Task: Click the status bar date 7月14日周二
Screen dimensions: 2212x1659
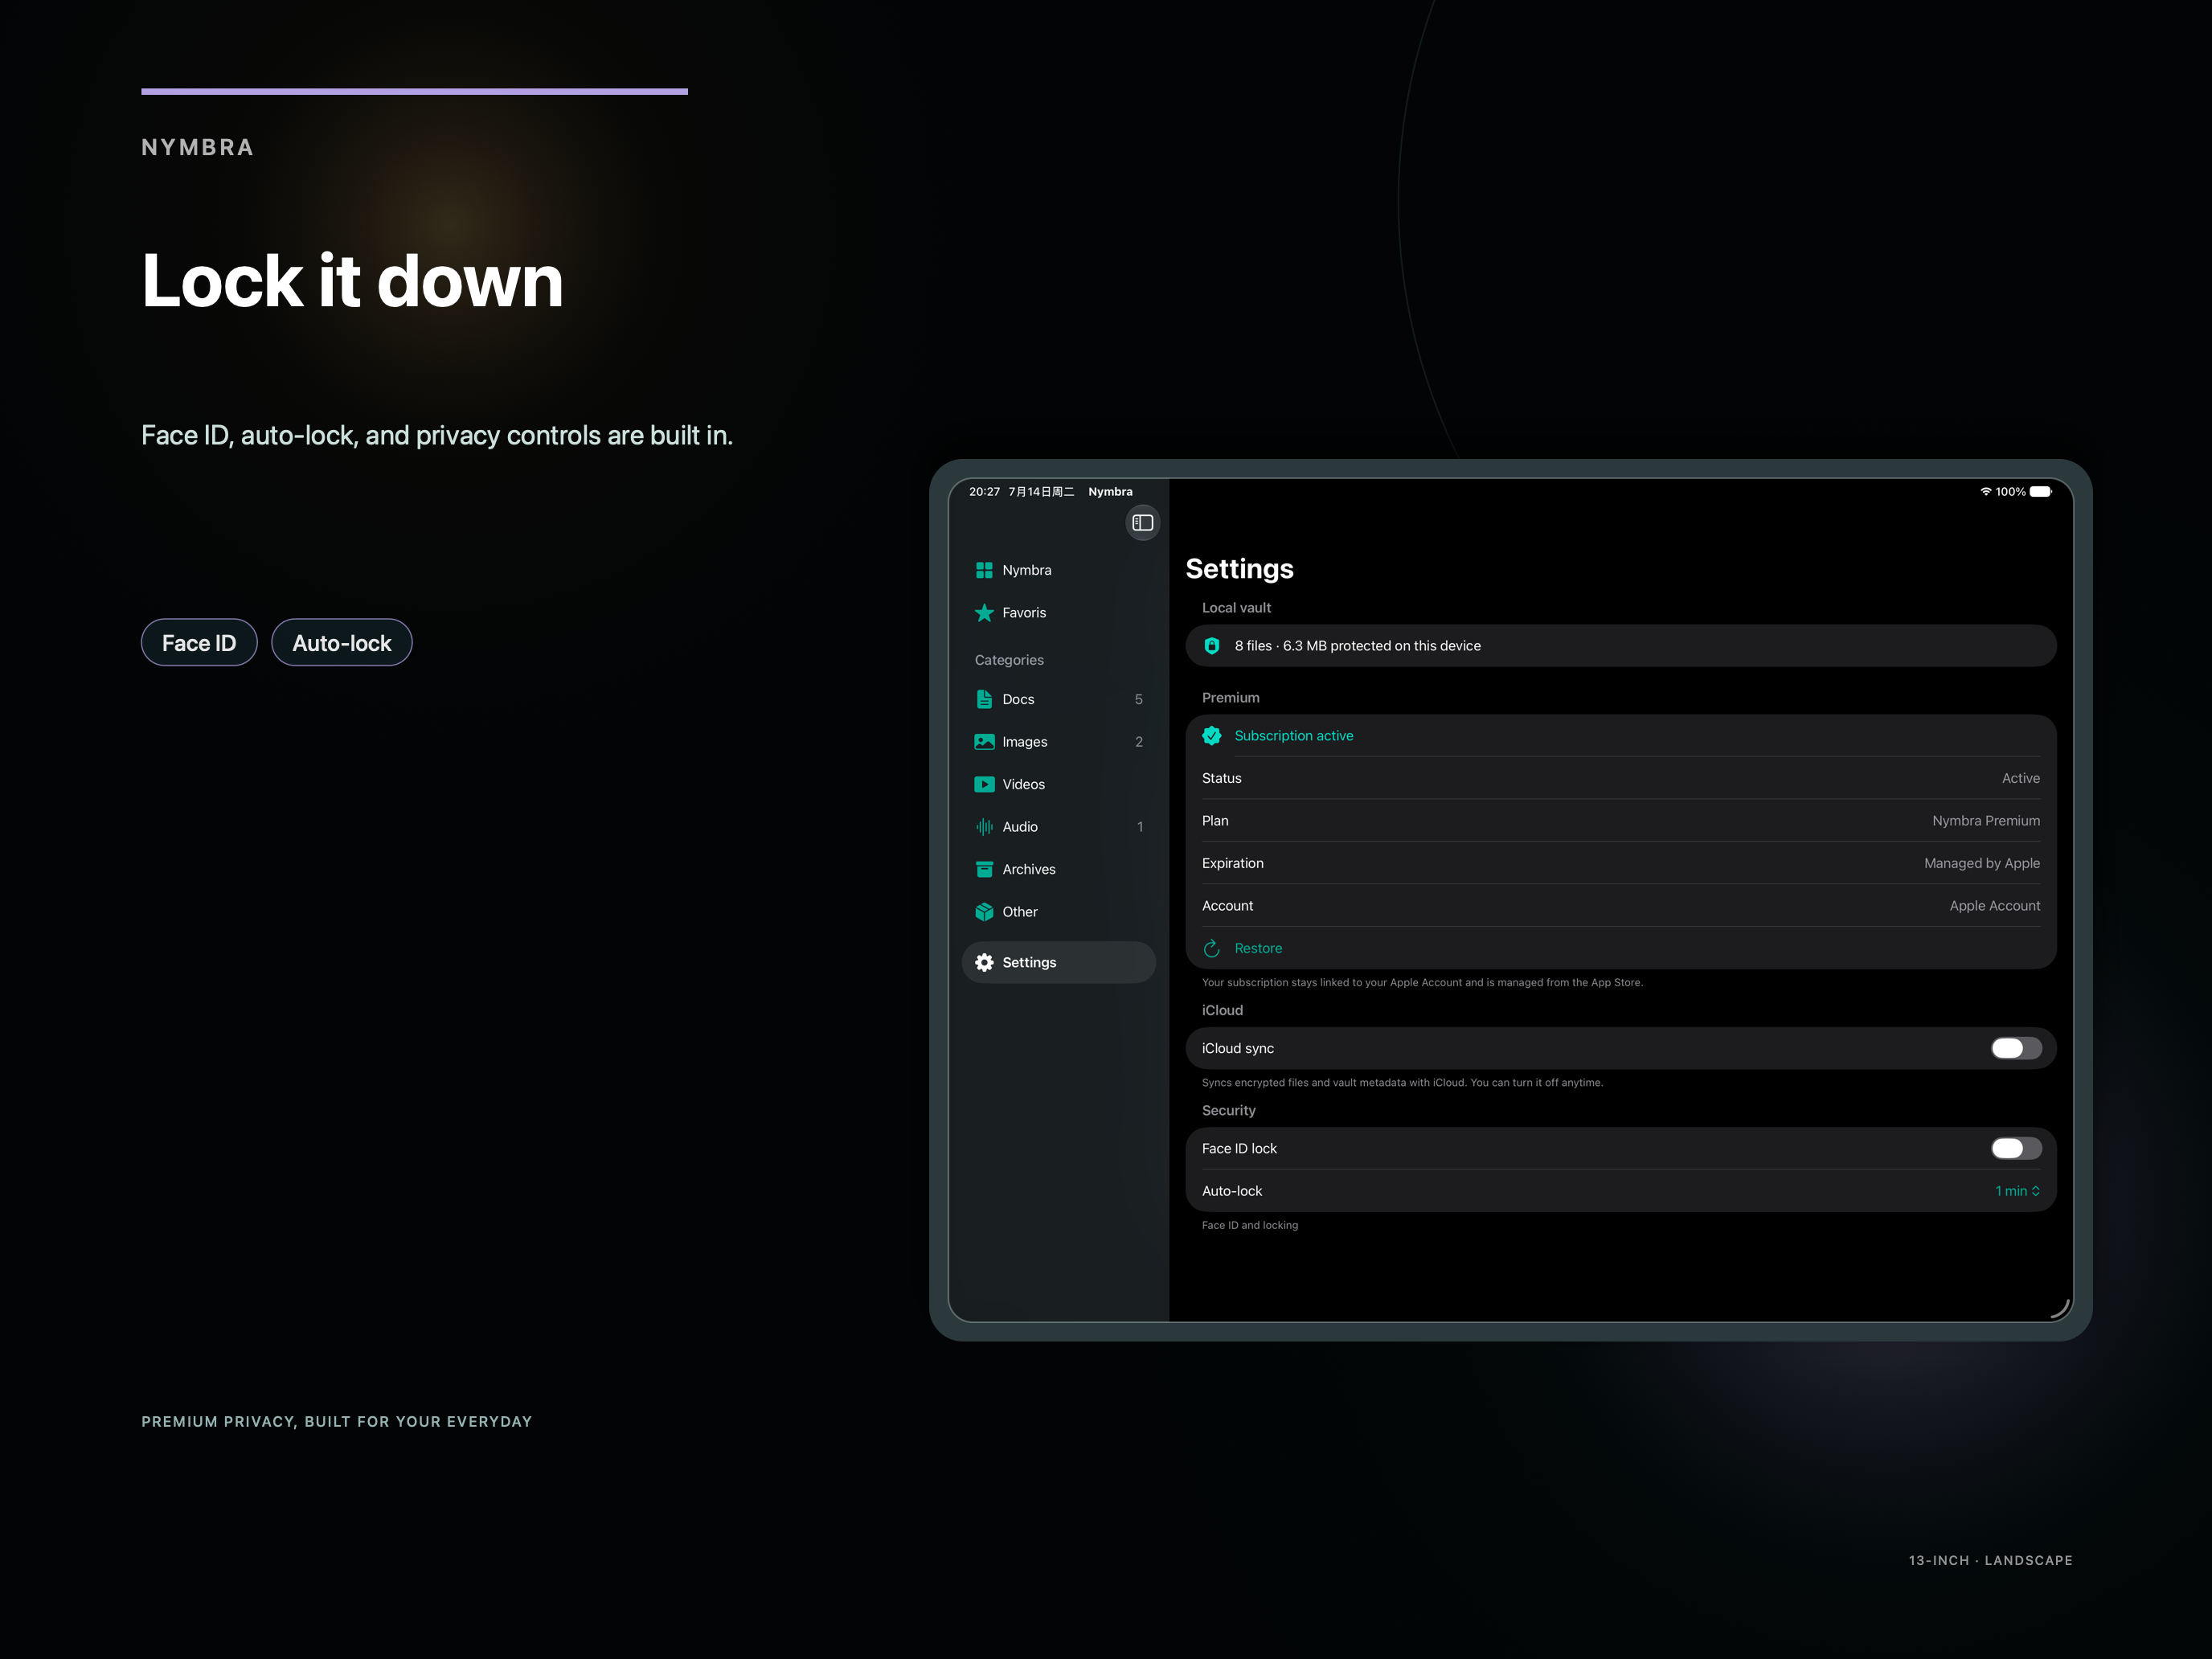Action: (1041, 491)
